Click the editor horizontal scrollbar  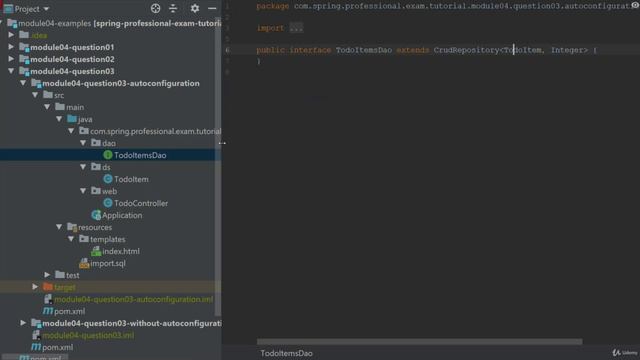pyautogui.click(x=420, y=342)
